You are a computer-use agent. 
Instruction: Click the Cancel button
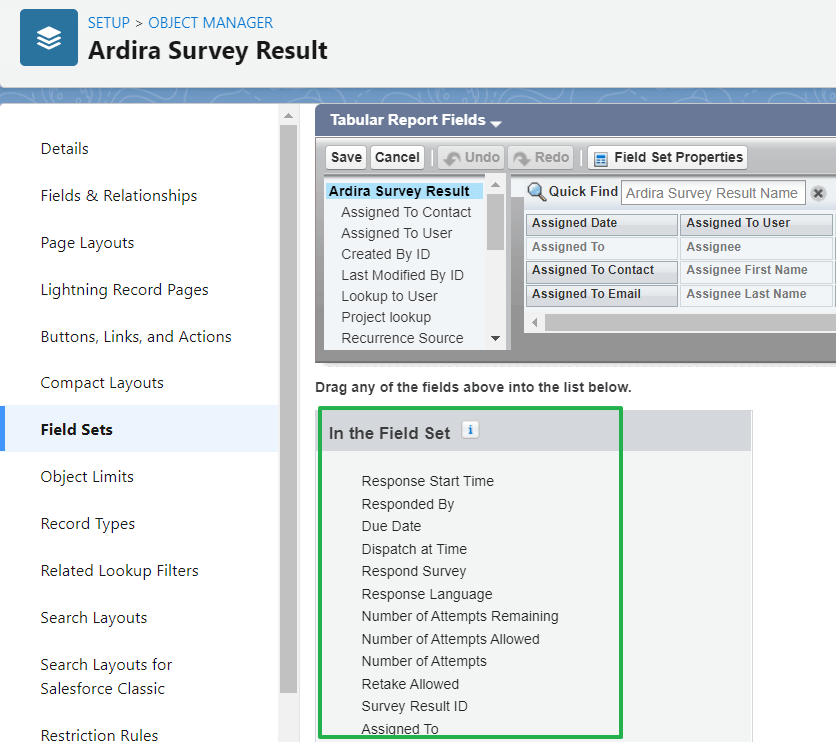pyautogui.click(x=396, y=157)
